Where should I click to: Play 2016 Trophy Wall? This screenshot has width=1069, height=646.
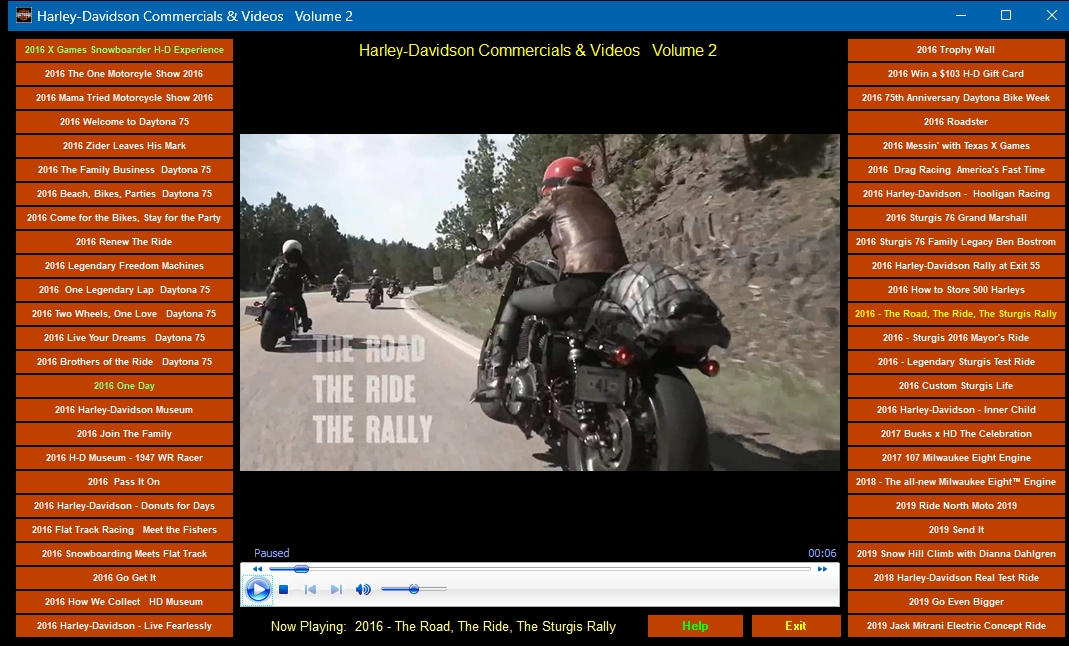pos(956,50)
